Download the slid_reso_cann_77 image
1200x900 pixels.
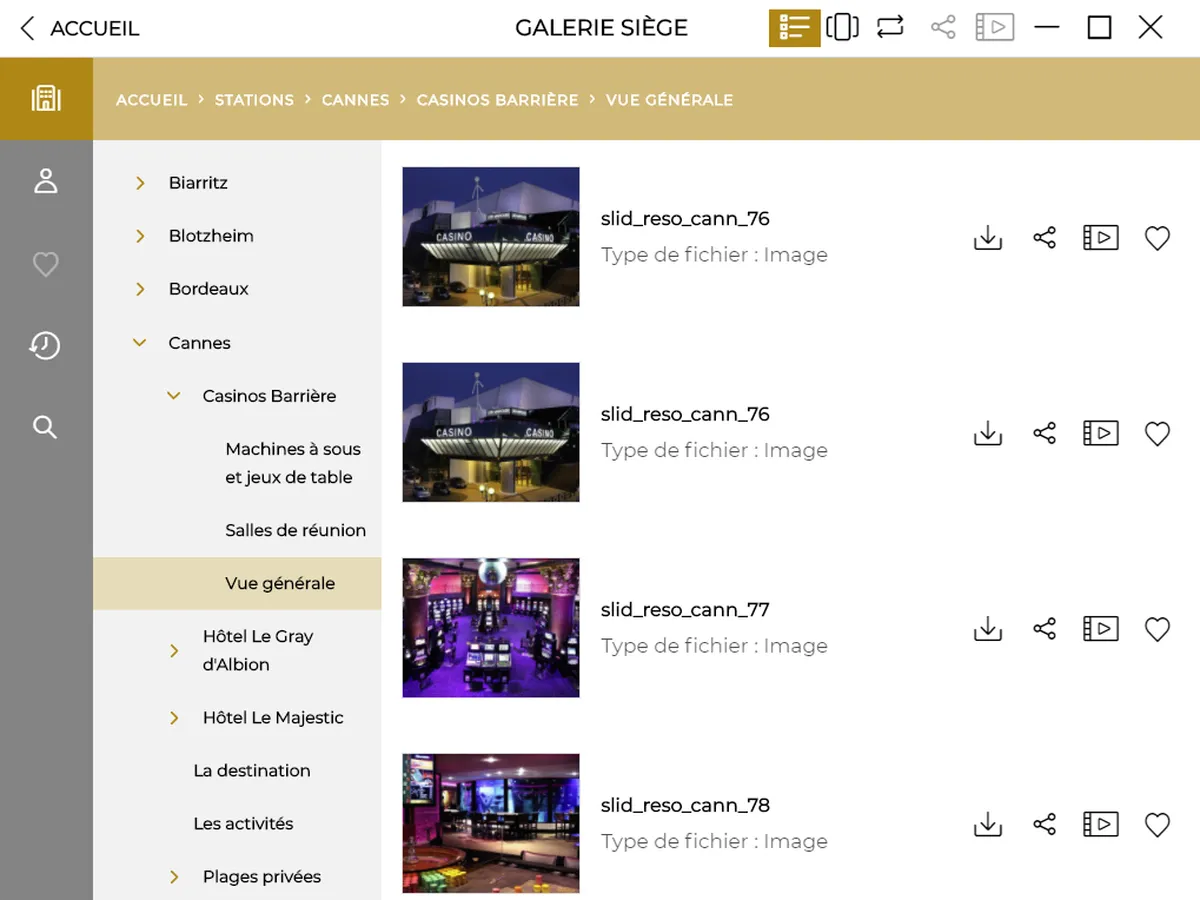[987, 629]
